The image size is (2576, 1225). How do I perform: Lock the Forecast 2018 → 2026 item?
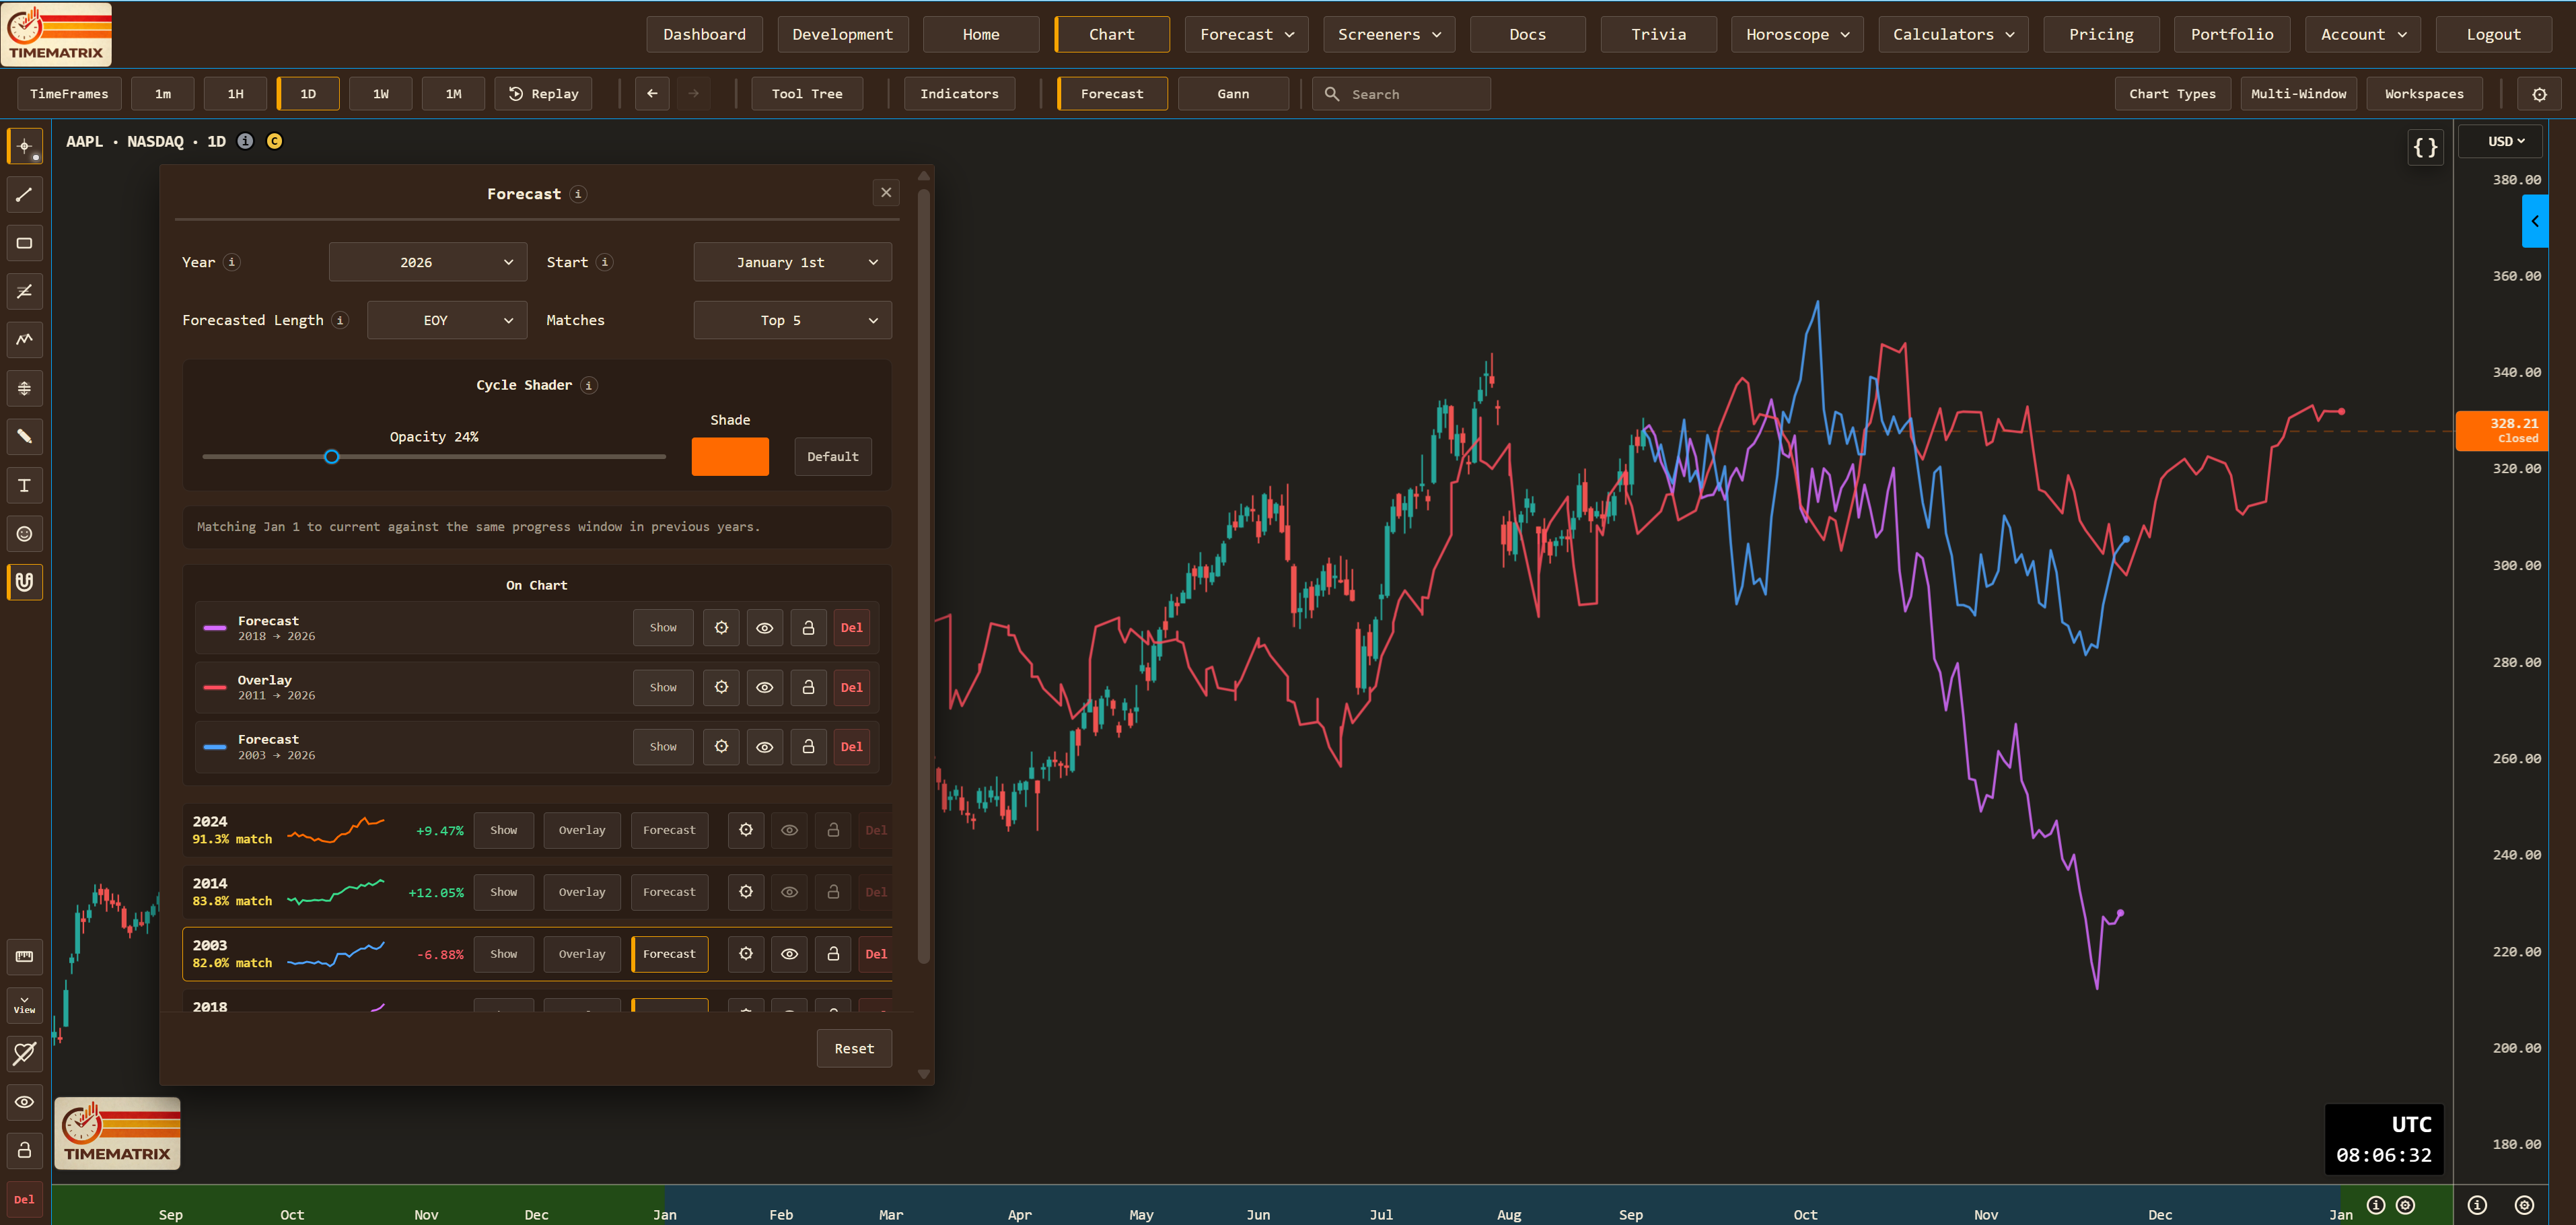[x=808, y=628]
